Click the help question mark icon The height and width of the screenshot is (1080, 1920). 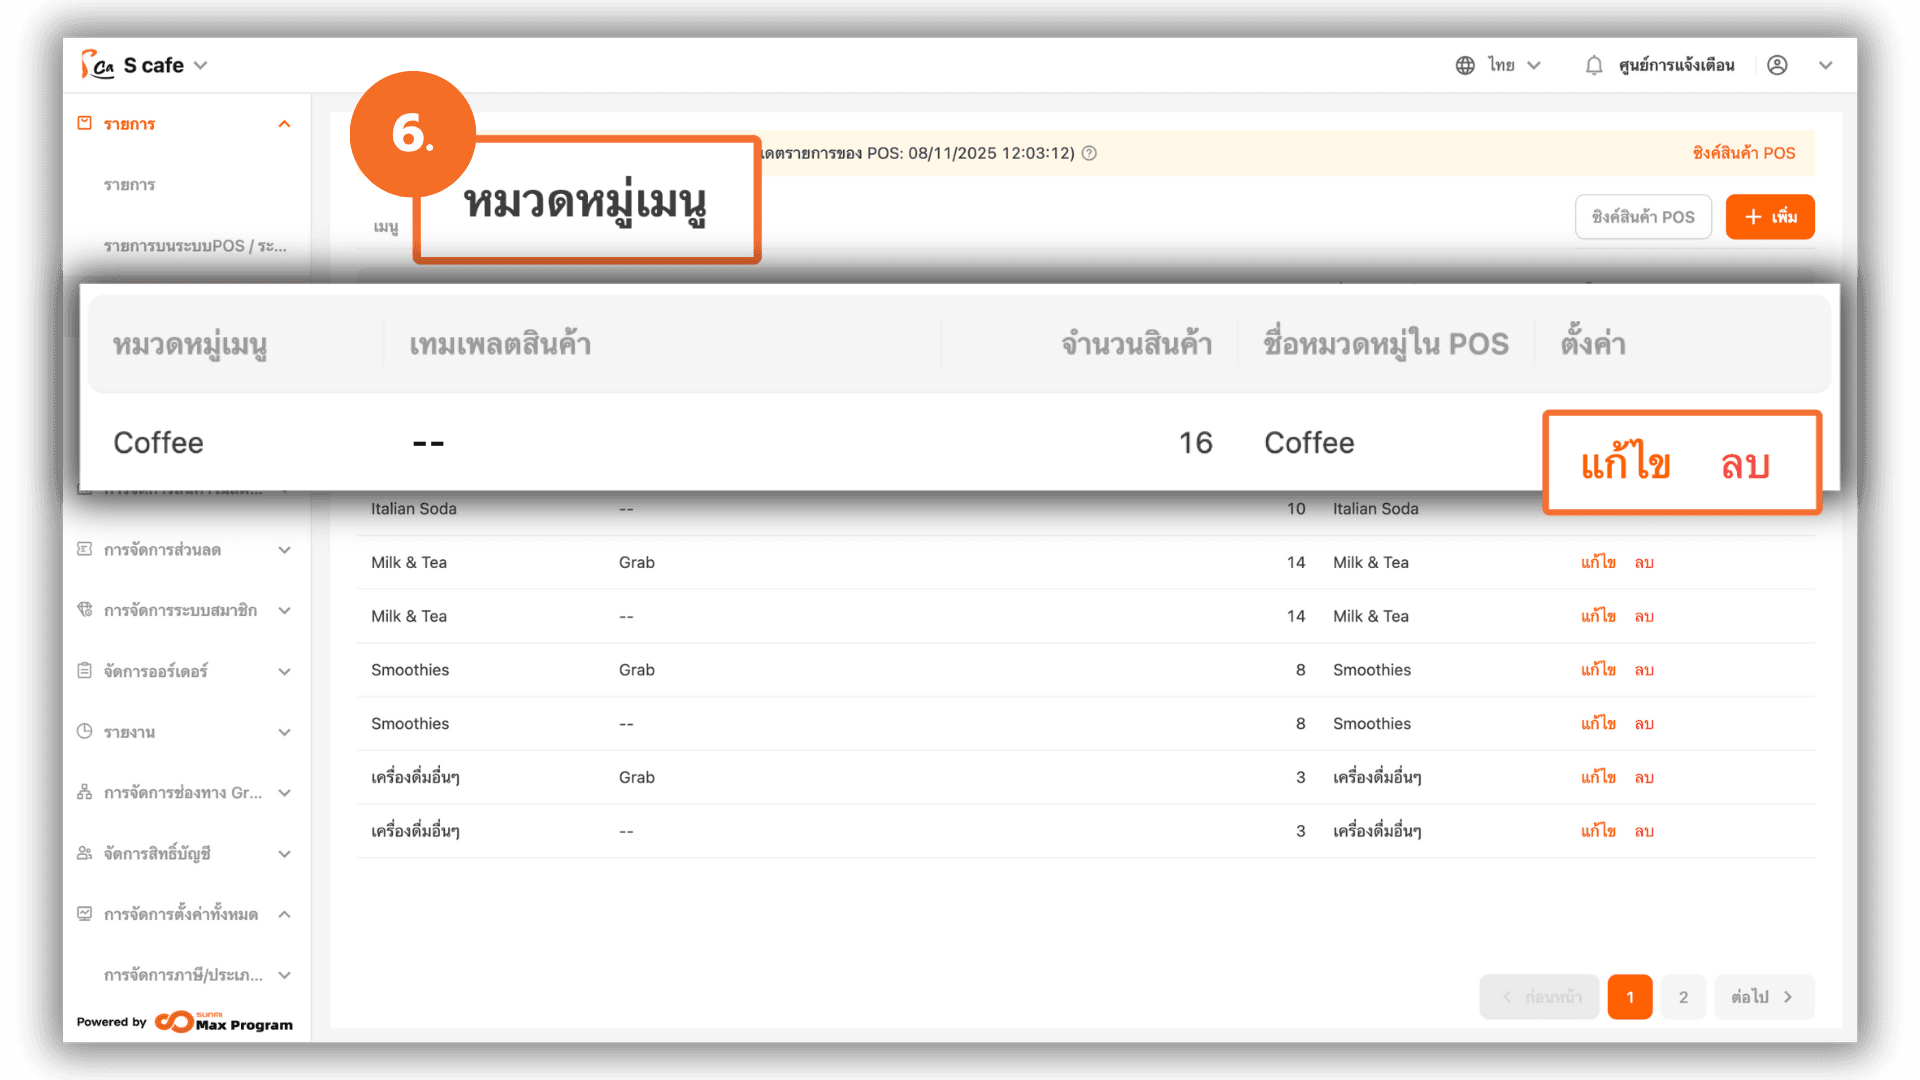tap(1090, 153)
